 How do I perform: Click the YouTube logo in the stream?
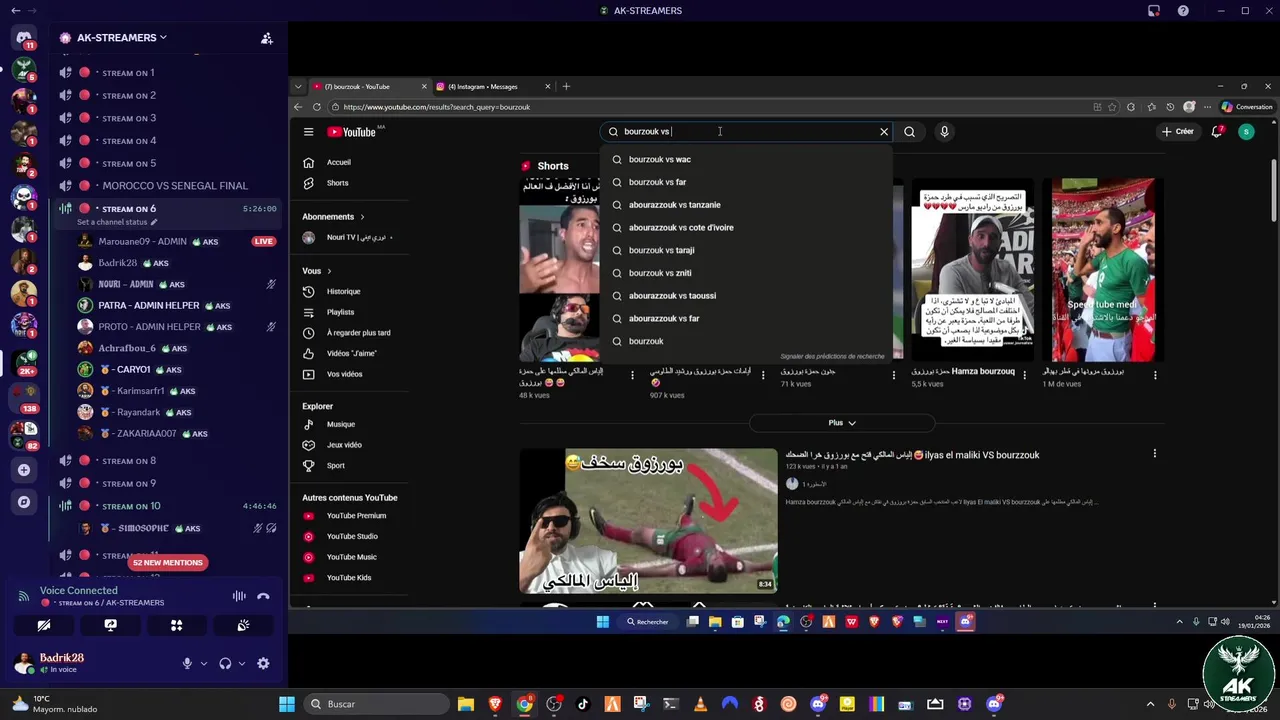351,132
